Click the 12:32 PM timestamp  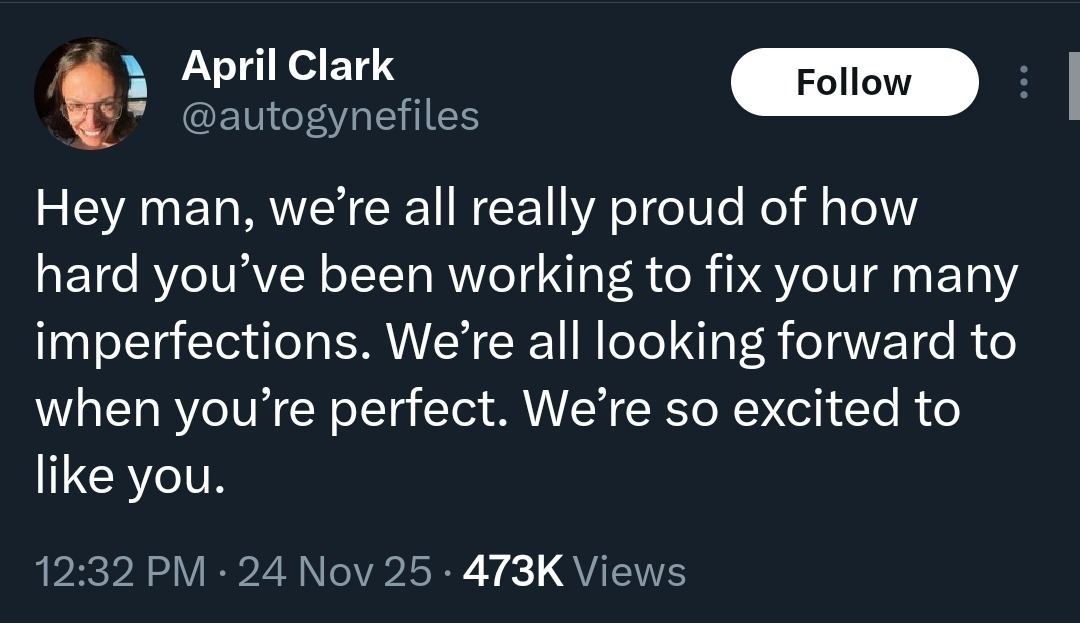point(118,572)
